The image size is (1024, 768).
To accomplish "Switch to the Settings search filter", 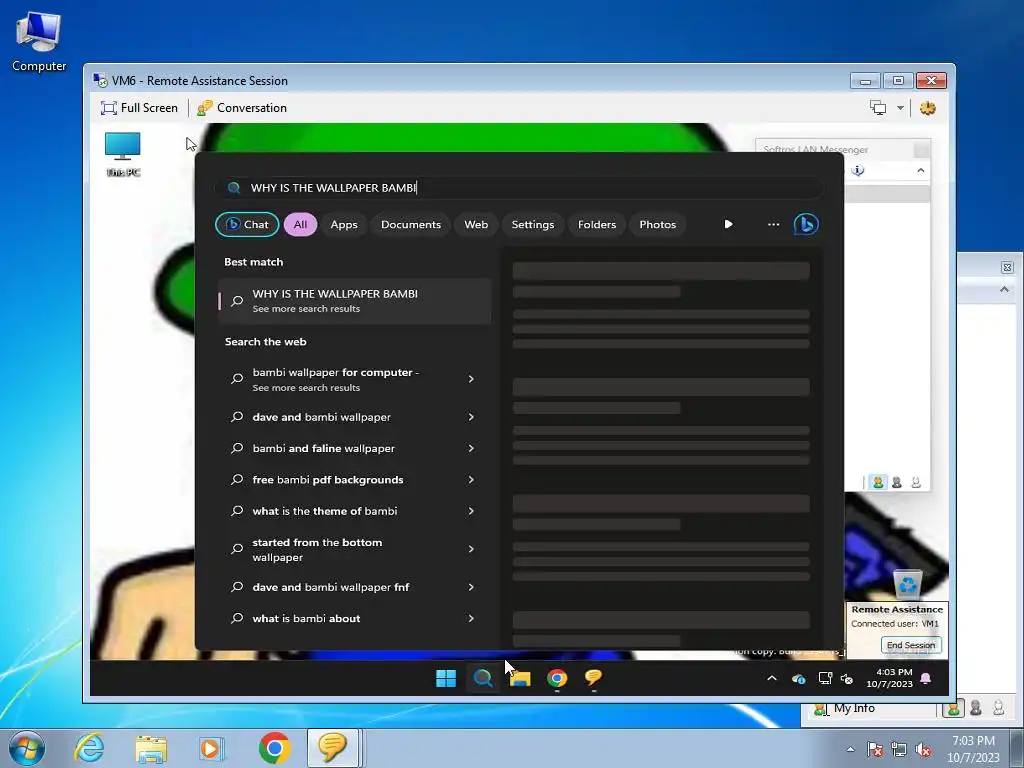I will 533,225.
